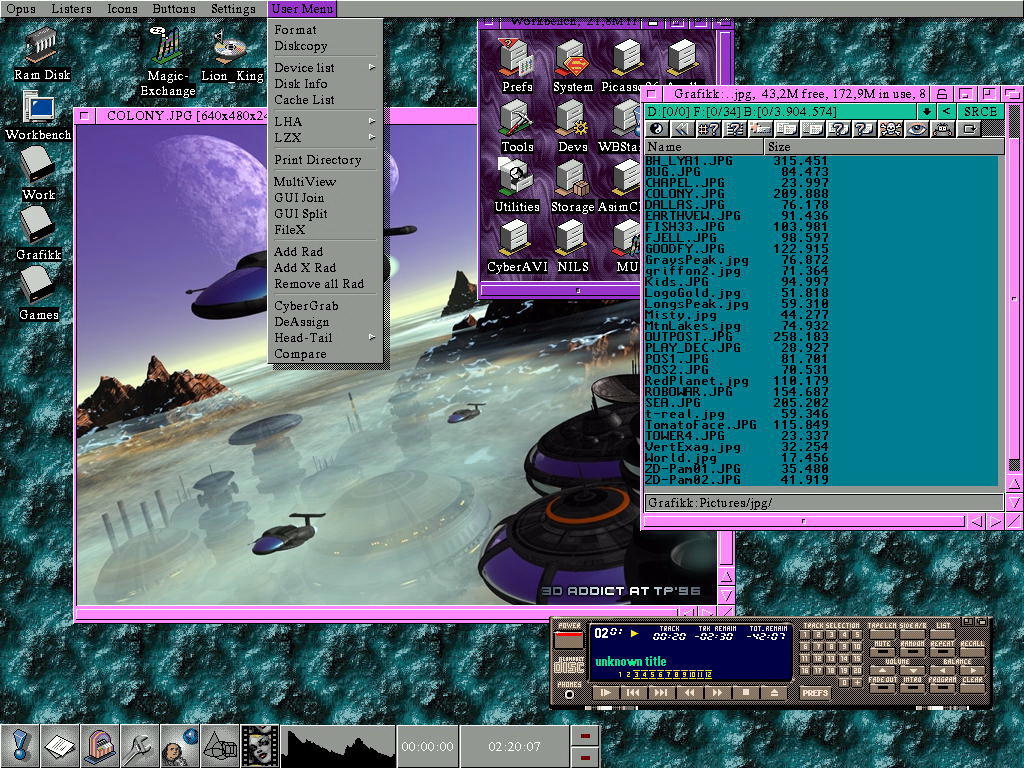This screenshot has width=1024, height=768.
Task: Click the skull and crossbones delete icon
Action: point(890,129)
